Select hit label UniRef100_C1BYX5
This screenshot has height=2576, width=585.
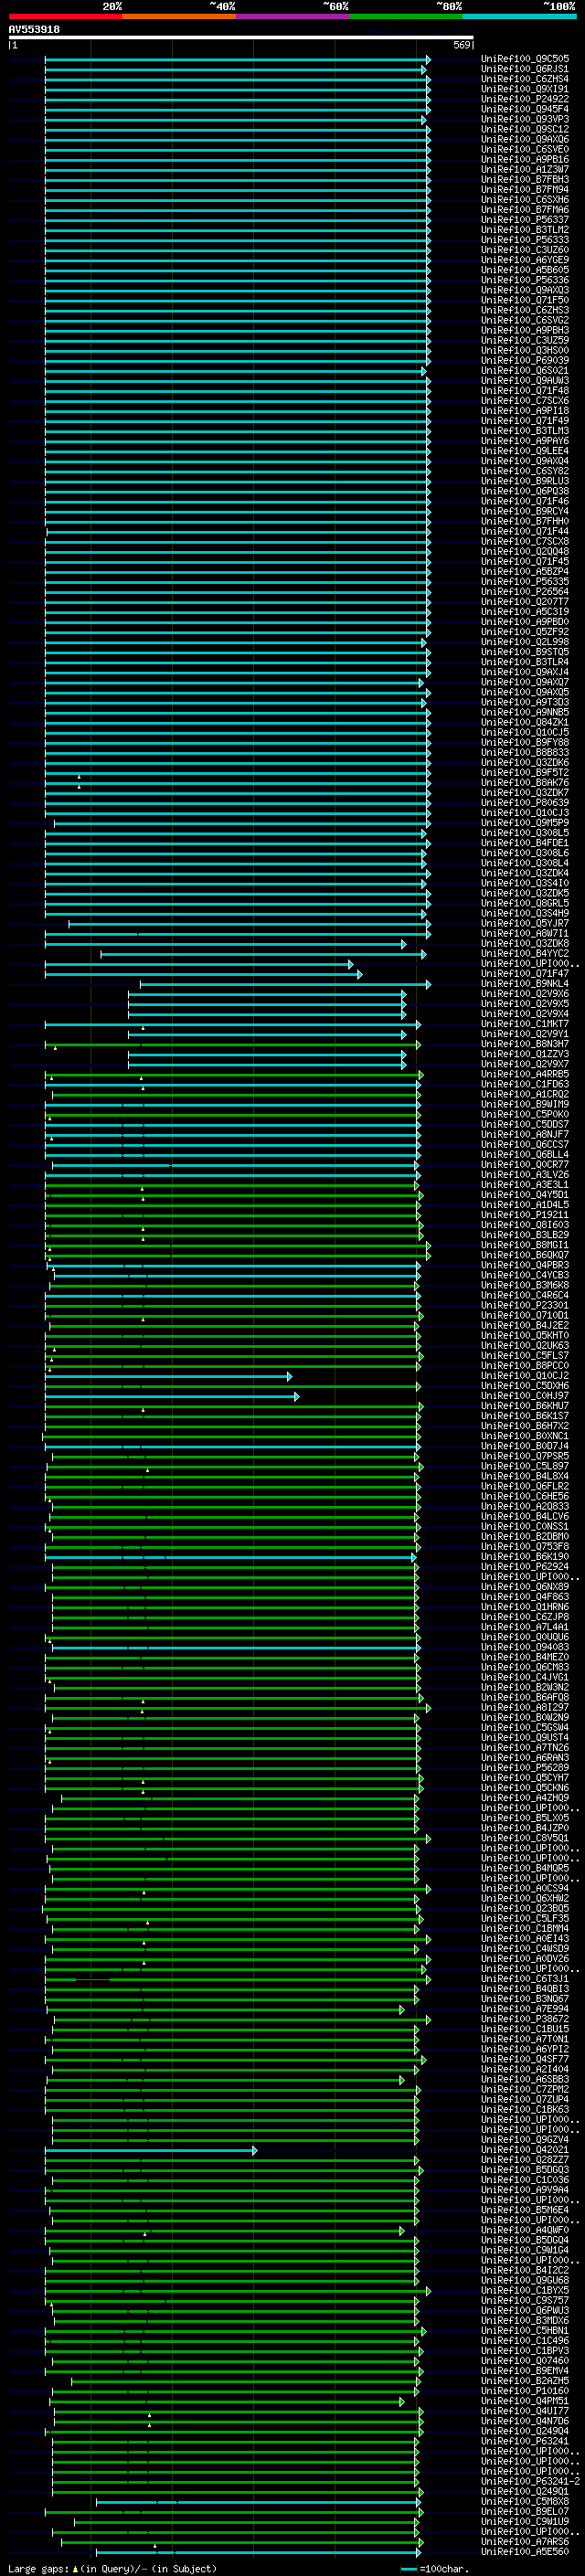(525, 2290)
